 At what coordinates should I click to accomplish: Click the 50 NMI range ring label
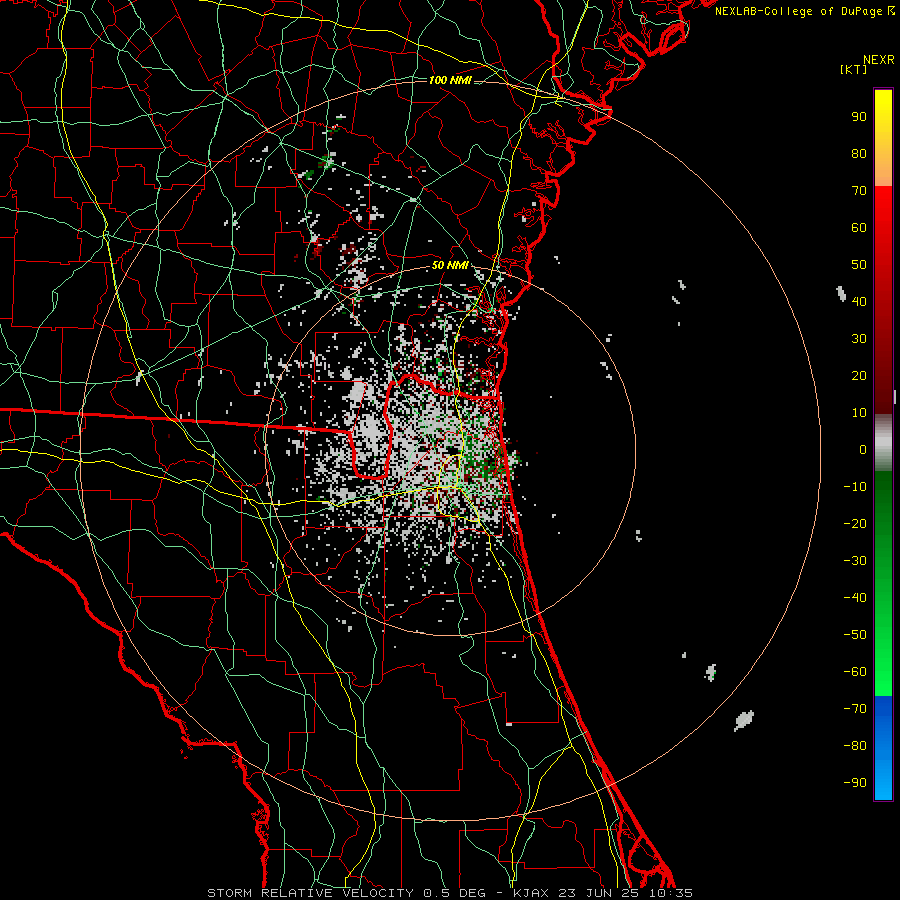(450, 265)
